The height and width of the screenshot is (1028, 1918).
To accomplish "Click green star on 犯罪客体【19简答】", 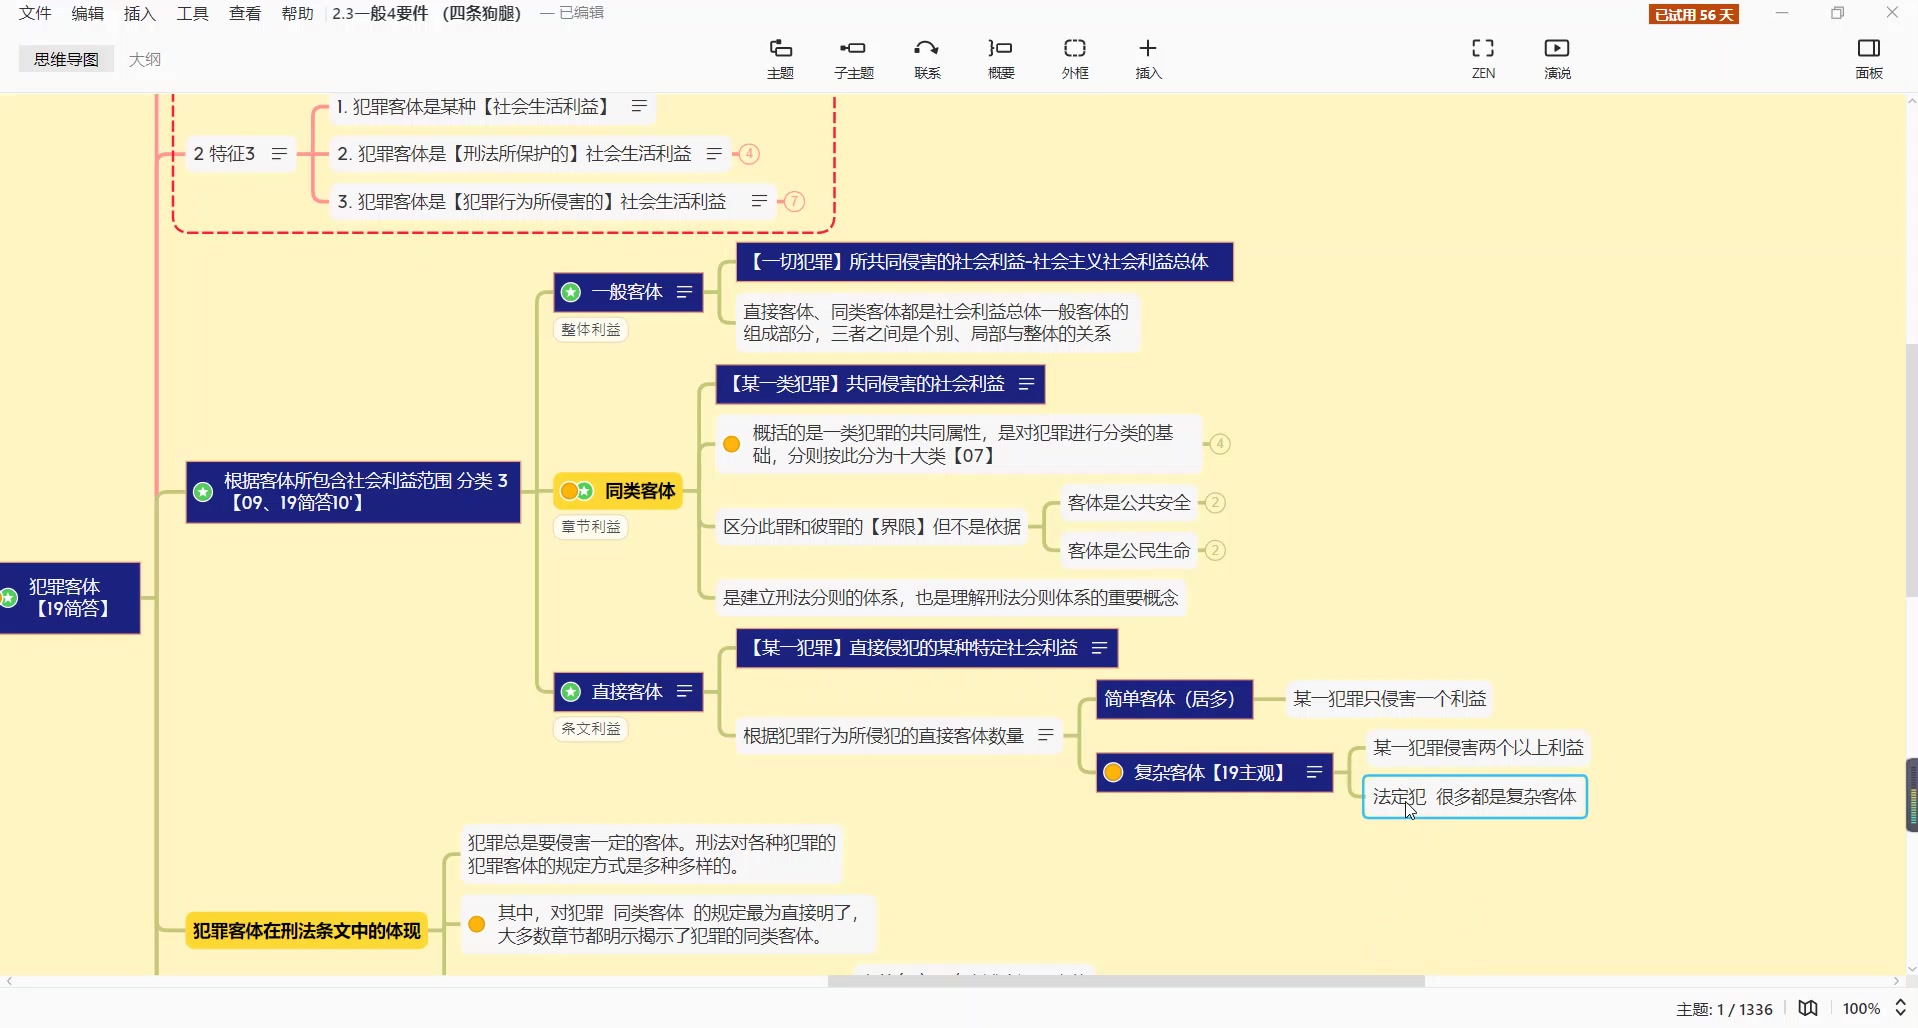I will tap(8, 598).
